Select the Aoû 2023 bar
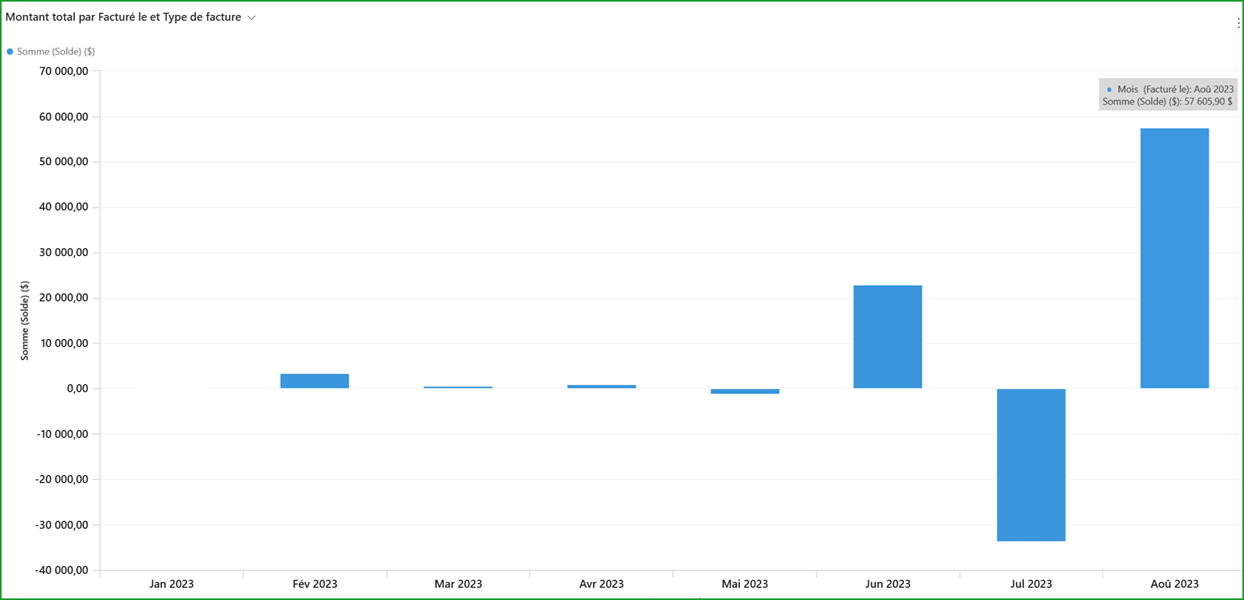 [x=1174, y=258]
